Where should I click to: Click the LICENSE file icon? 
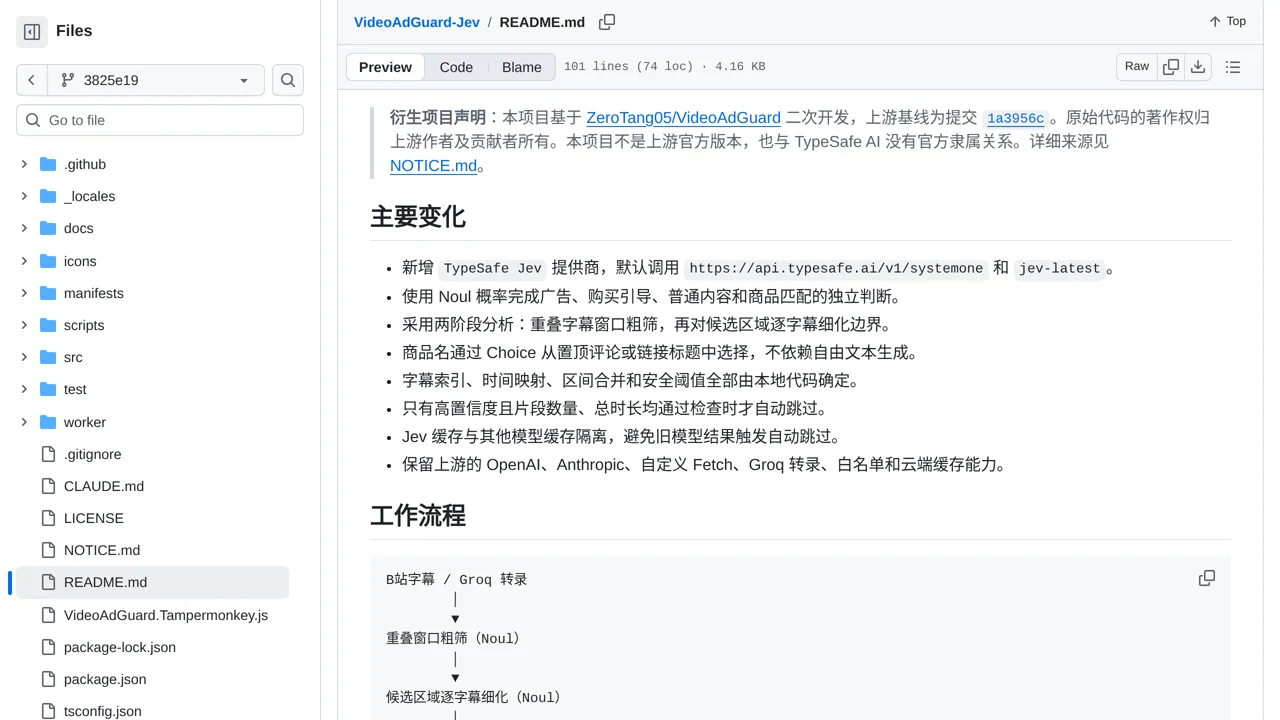(48, 518)
